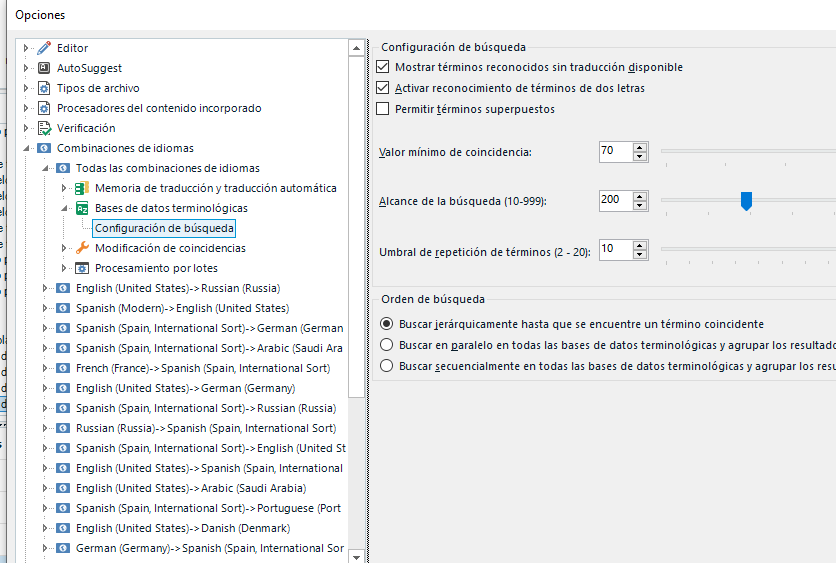Click the Russian->Spanish language pair icon

point(63,428)
